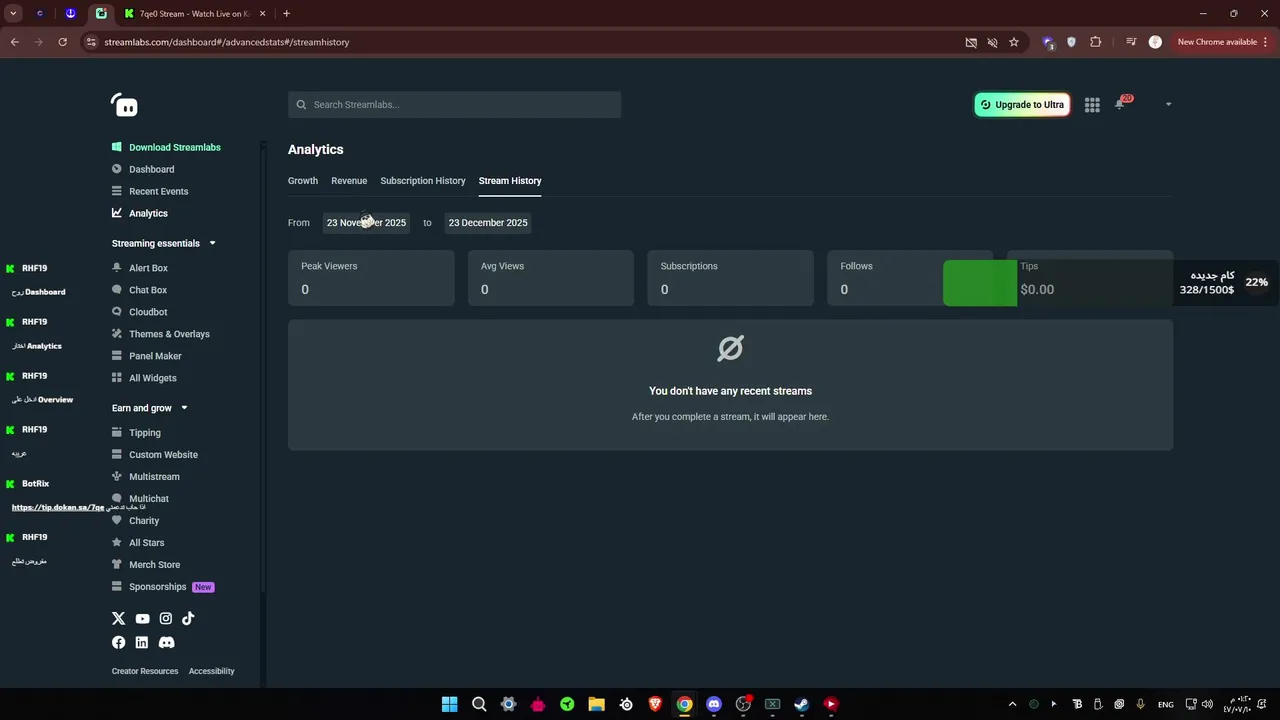Click the All Widgets grid icon
The height and width of the screenshot is (720, 1280).
click(x=117, y=378)
